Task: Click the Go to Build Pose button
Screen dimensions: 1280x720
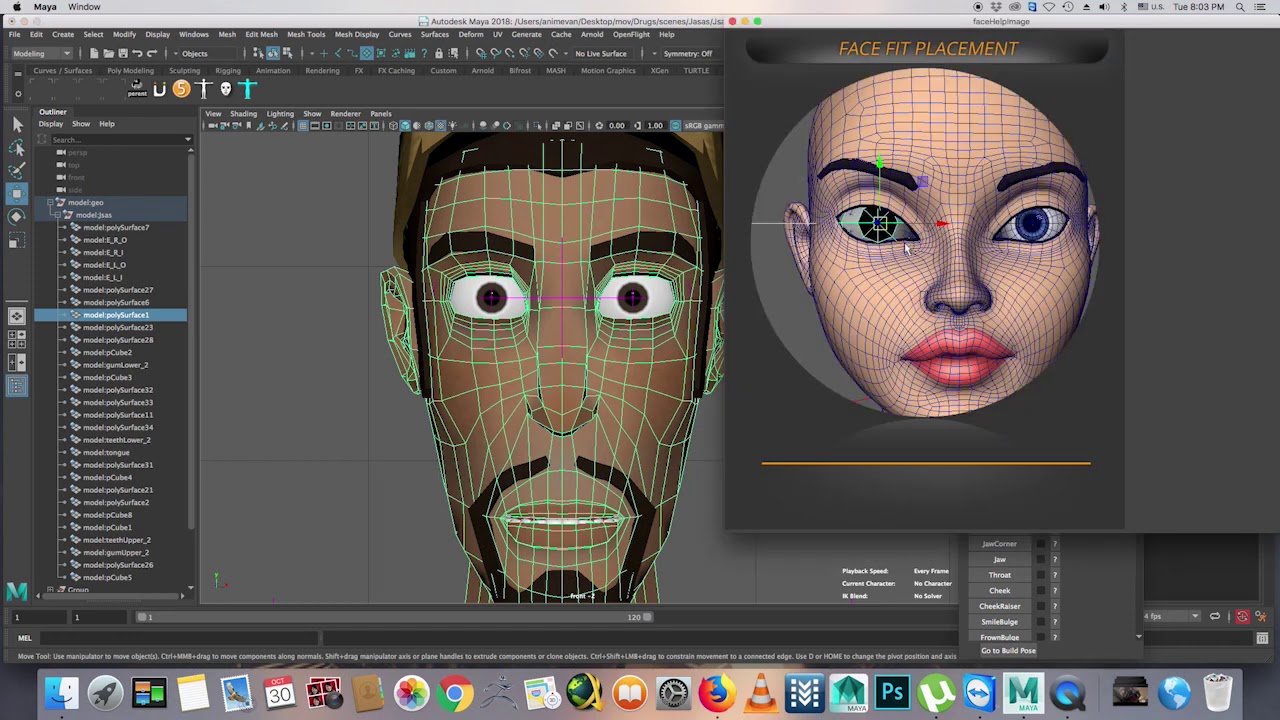Action: pyautogui.click(x=1008, y=651)
